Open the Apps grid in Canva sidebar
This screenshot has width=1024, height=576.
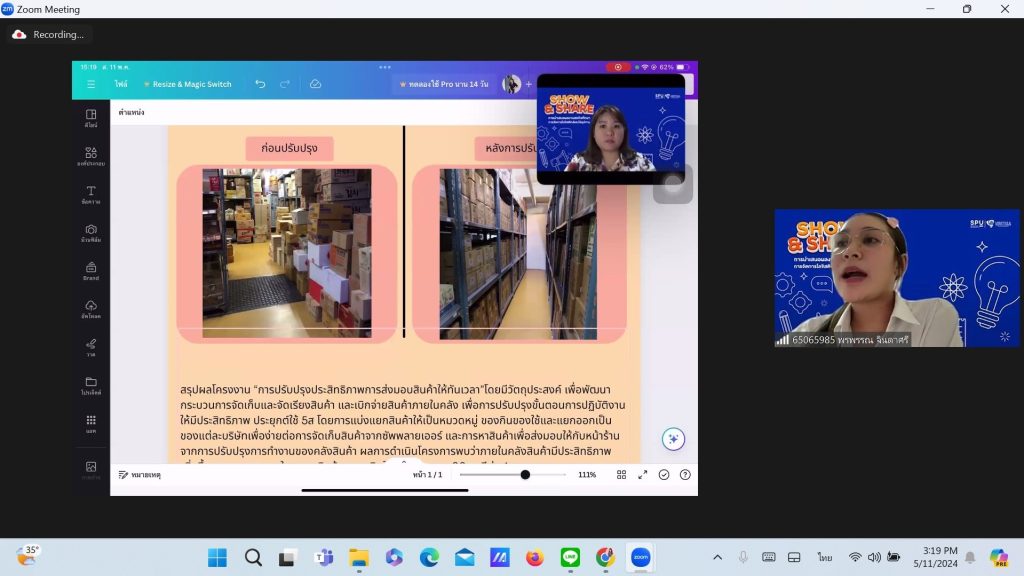point(91,423)
